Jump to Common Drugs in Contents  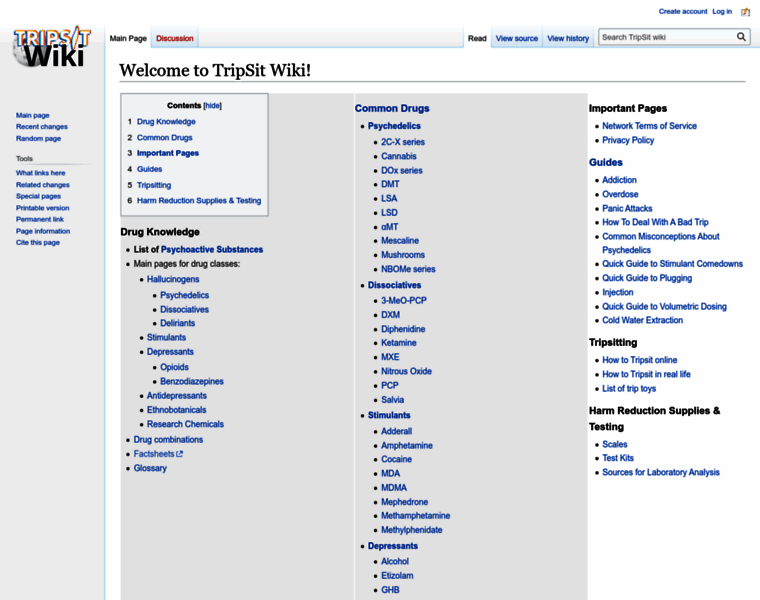(164, 138)
